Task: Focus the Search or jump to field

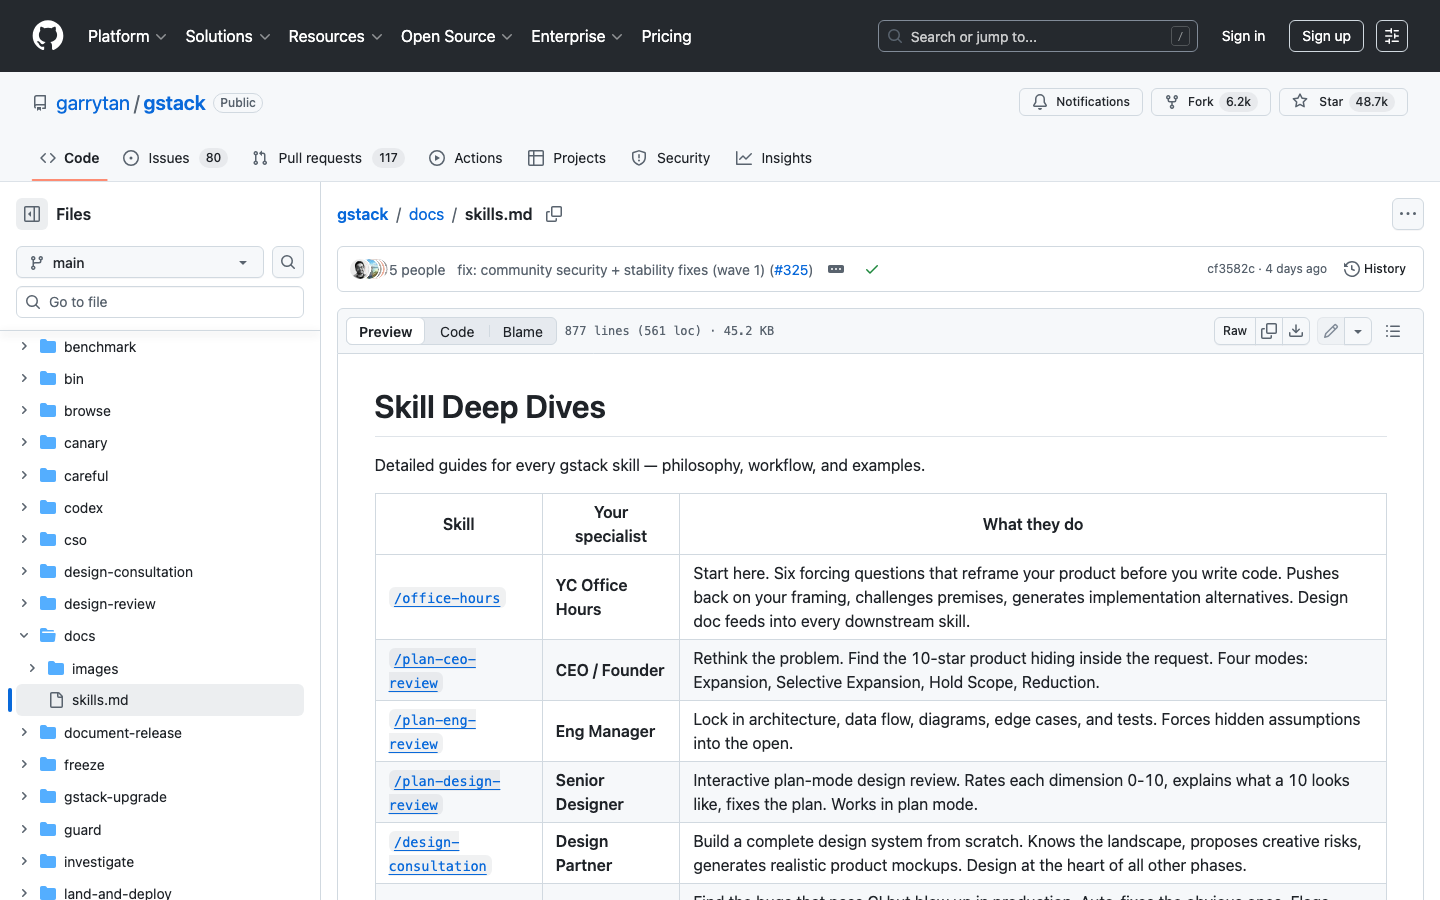Action: 1038,36
